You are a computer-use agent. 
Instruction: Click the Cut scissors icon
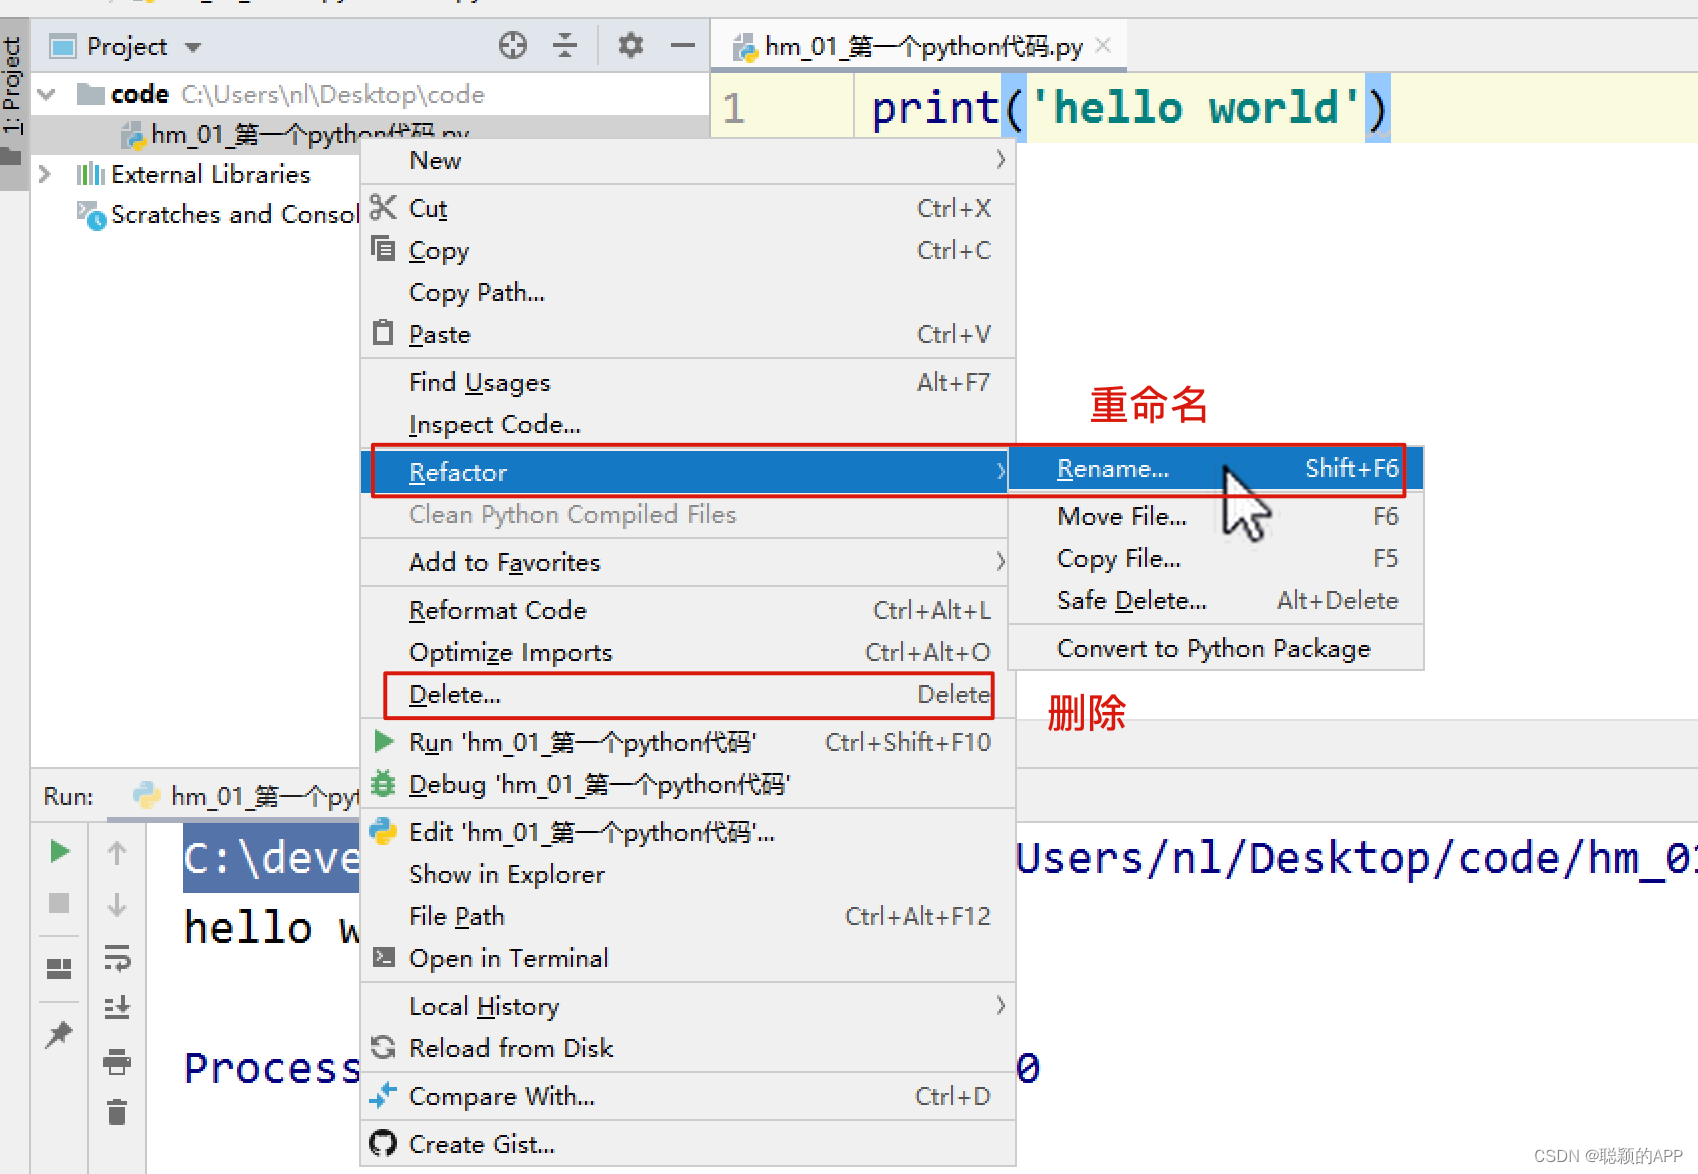pyautogui.click(x=383, y=207)
